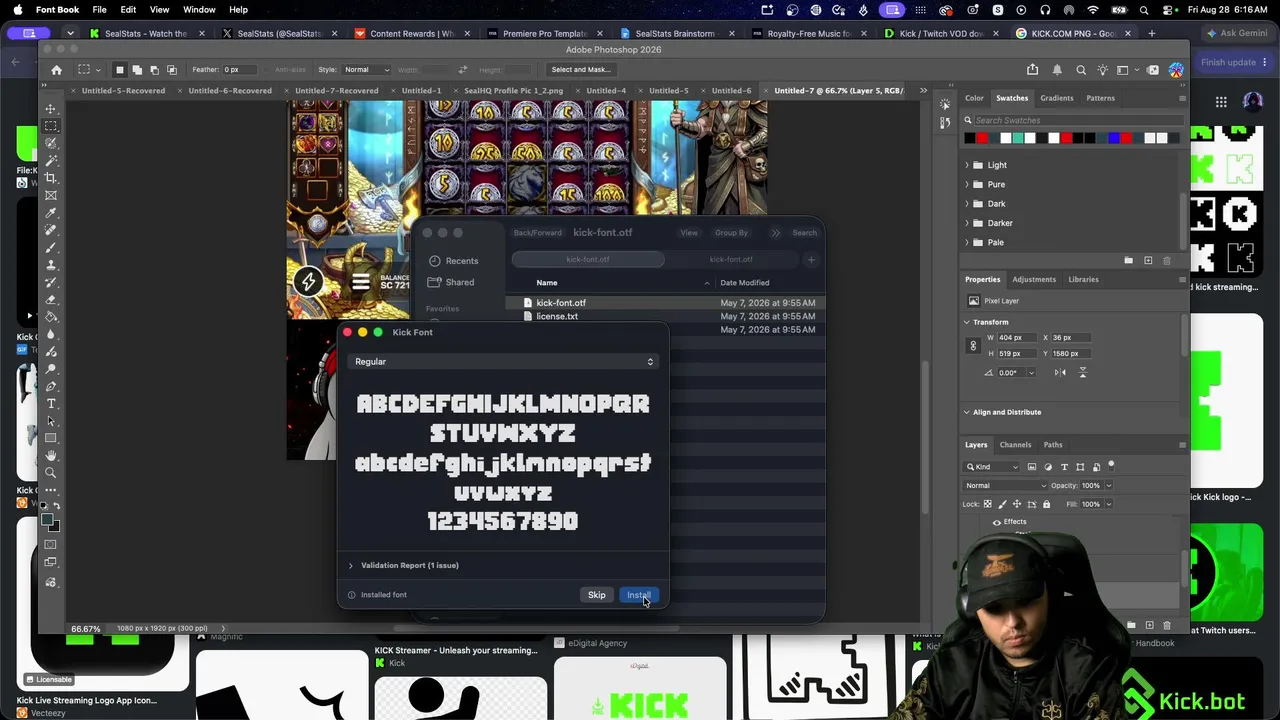This screenshot has width=1280, height=720.
Task: Expand the Validation Report section
Action: pos(351,566)
